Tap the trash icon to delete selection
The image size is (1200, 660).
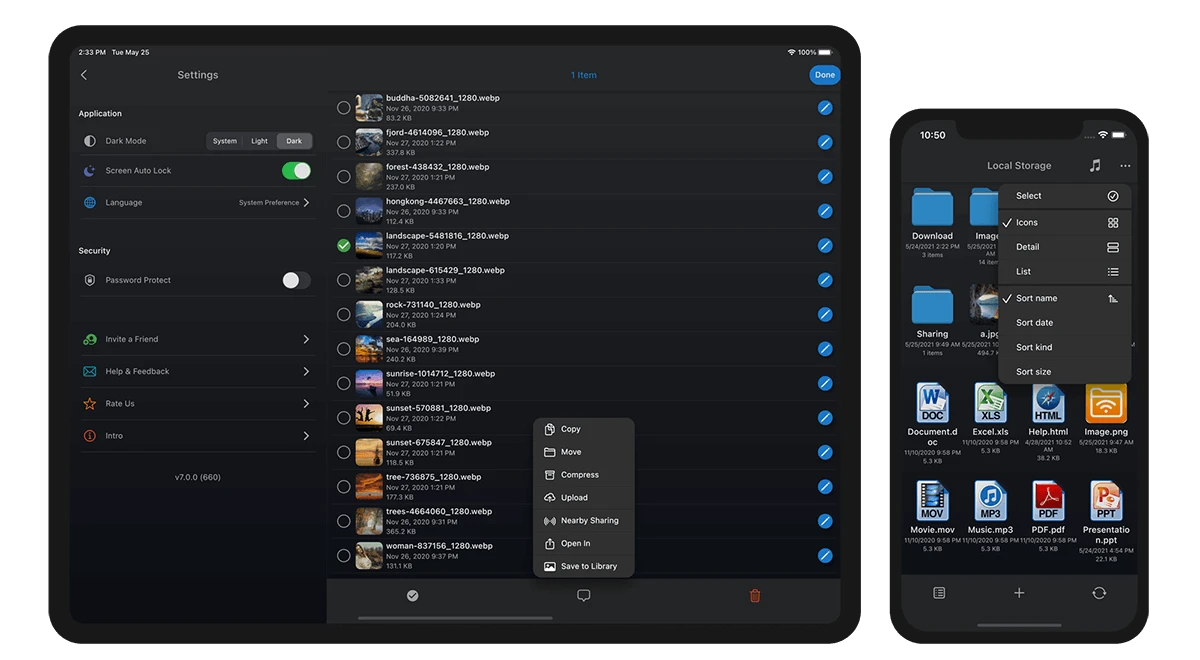click(x=754, y=595)
